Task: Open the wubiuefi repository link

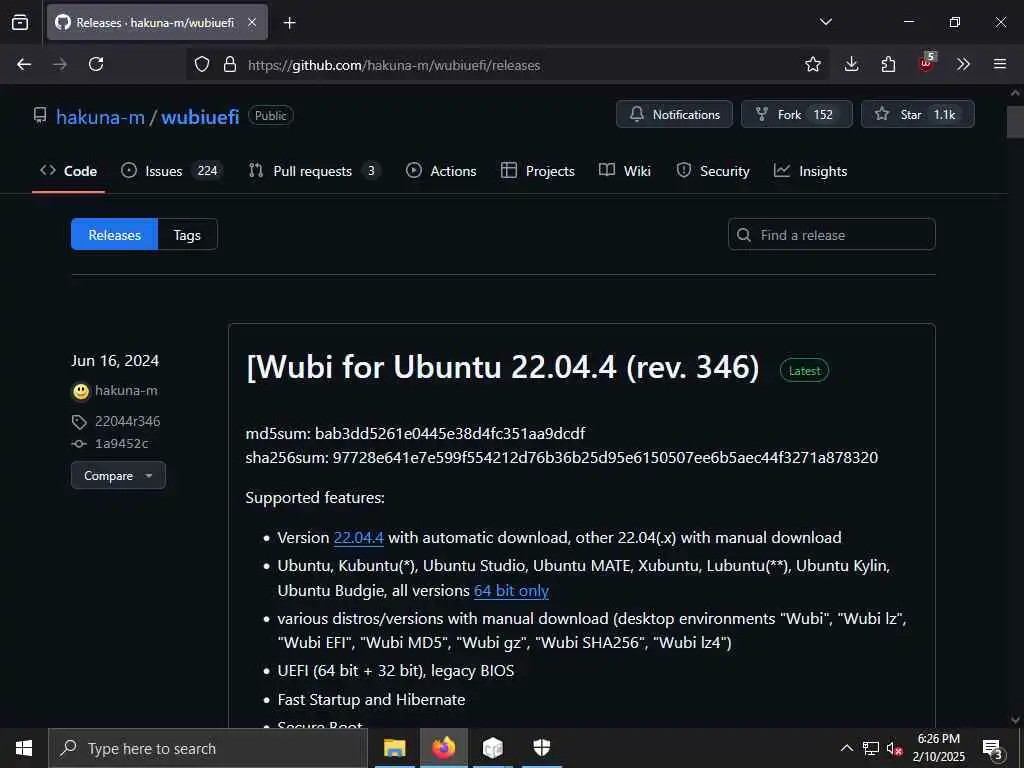Action: [200, 117]
